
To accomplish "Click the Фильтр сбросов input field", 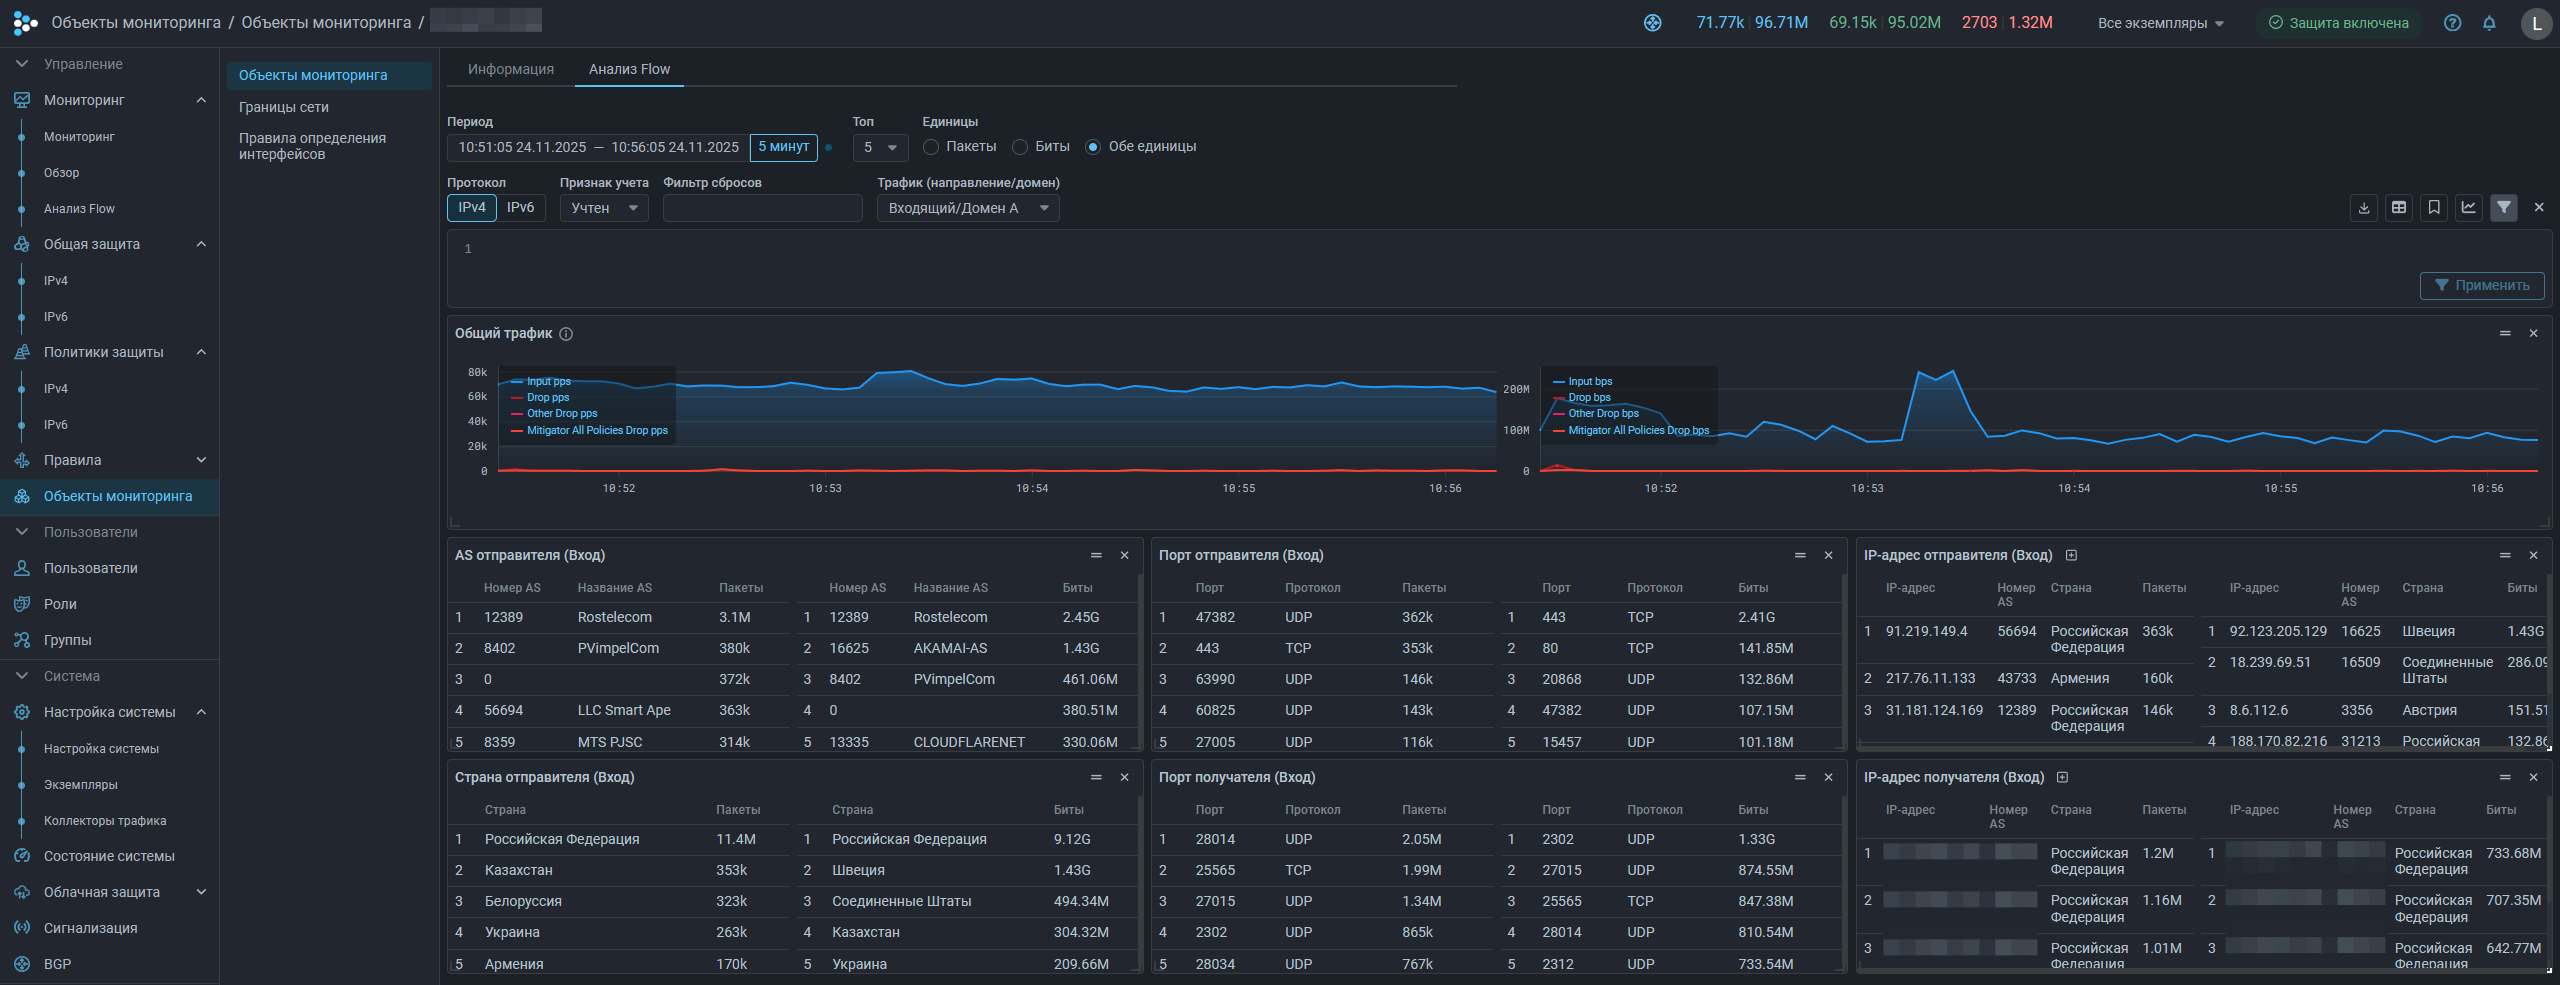I will [x=762, y=208].
